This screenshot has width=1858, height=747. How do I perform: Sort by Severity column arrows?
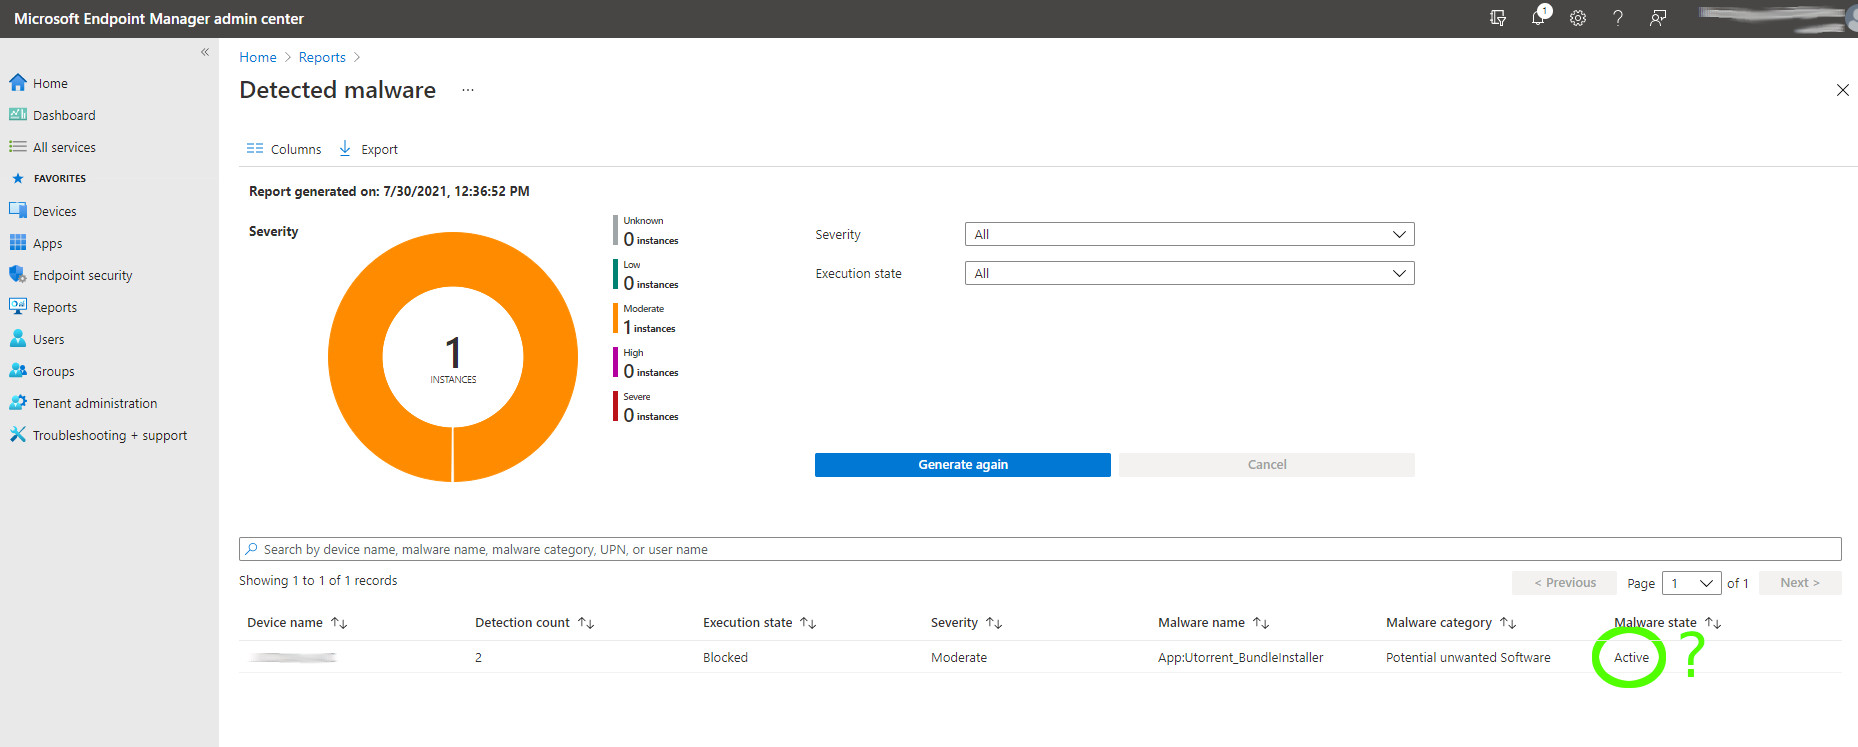(994, 623)
